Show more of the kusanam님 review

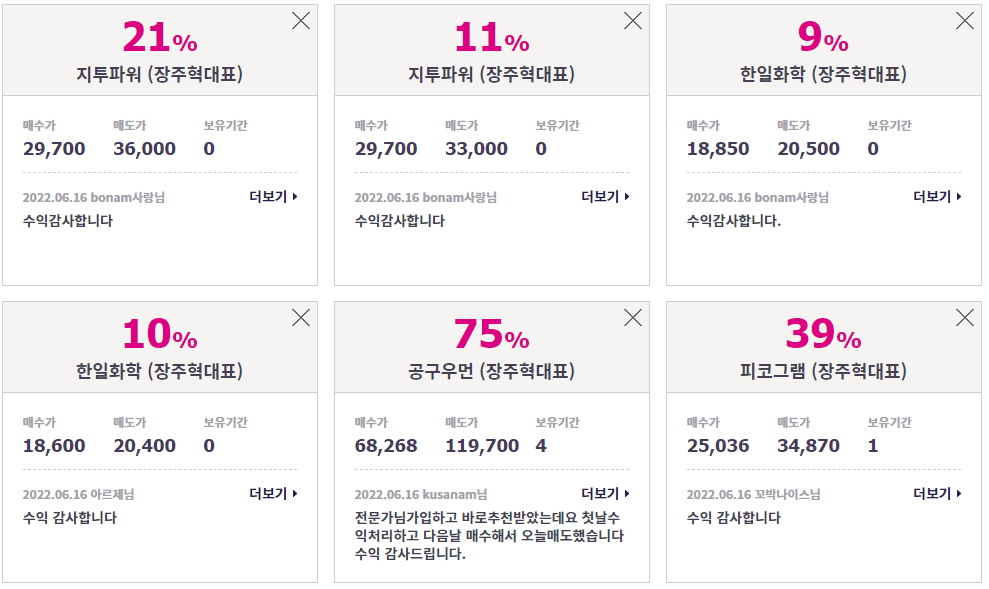click(x=605, y=494)
